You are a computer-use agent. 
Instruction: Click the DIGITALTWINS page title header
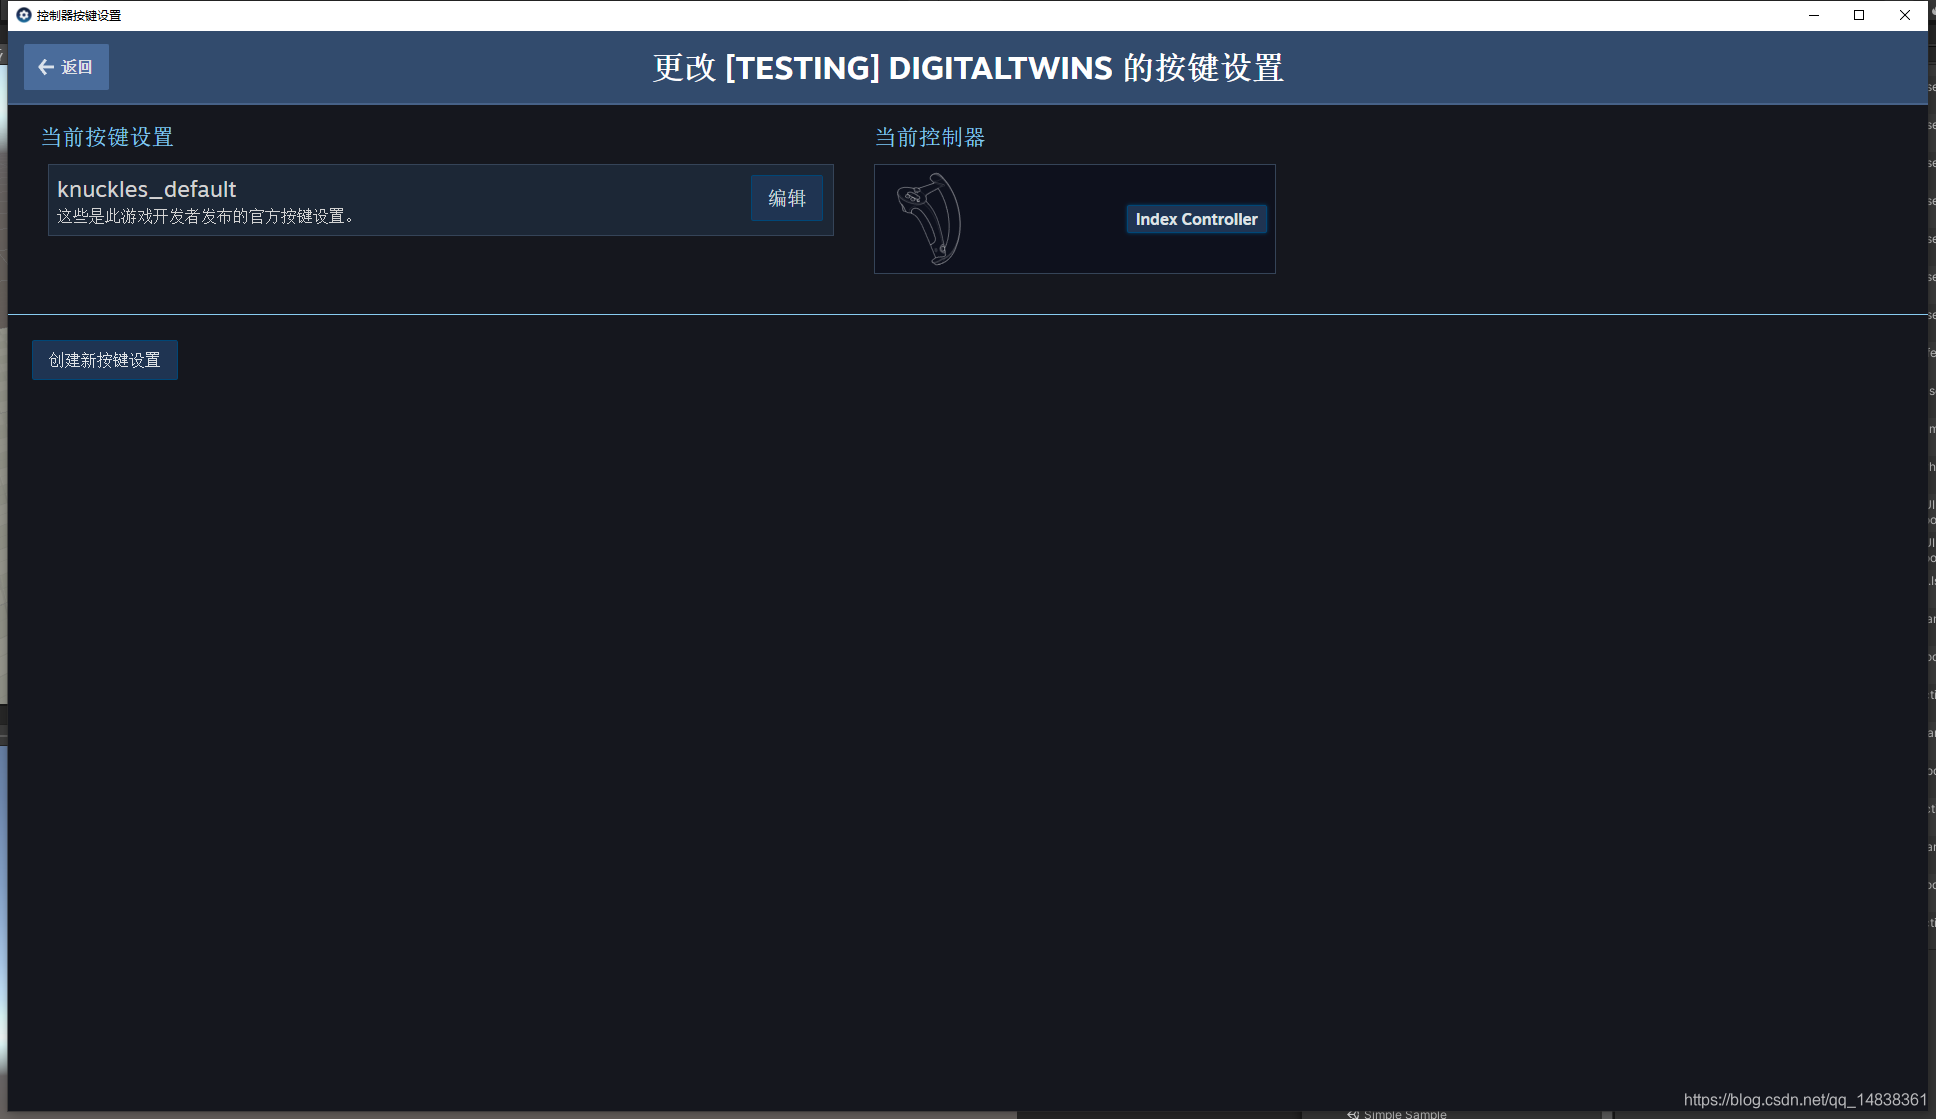pos(968,68)
